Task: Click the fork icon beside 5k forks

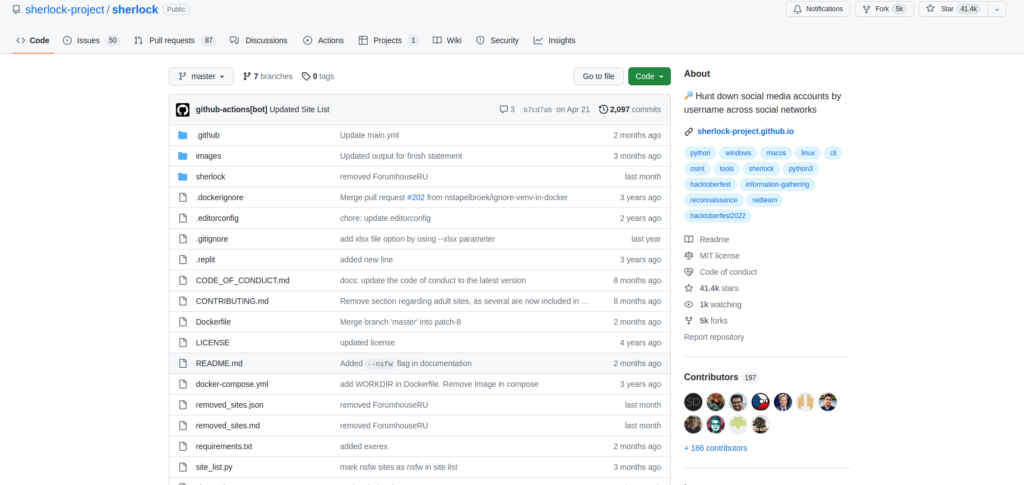Action: coord(688,321)
